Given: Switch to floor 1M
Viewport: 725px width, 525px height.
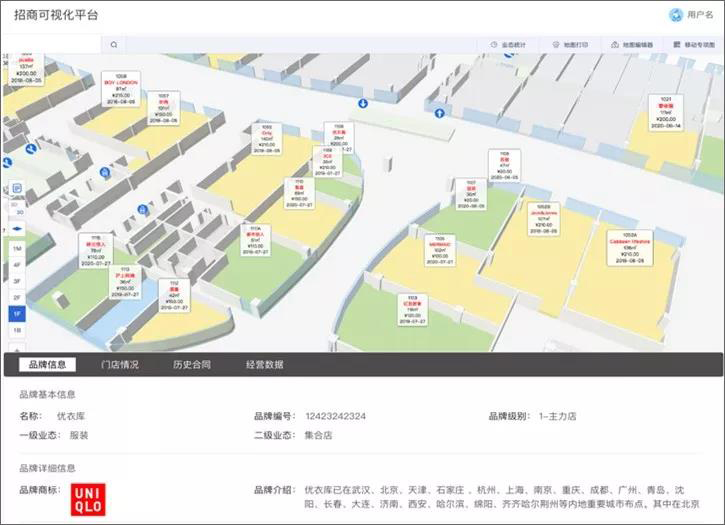Looking at the screenshot, I should tap(17, 247).
